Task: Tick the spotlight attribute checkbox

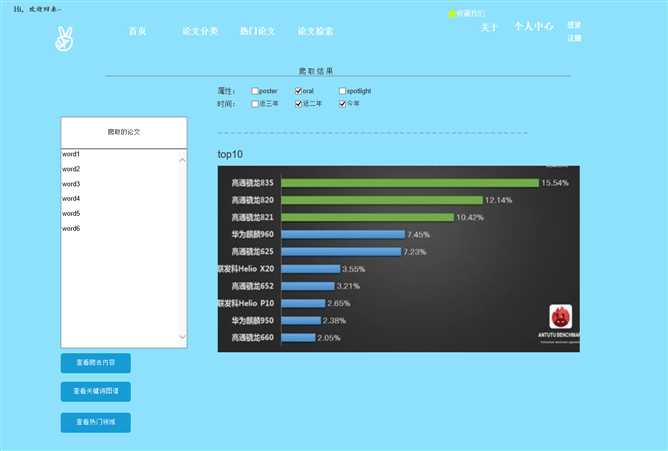Action: tap(342, 91)
